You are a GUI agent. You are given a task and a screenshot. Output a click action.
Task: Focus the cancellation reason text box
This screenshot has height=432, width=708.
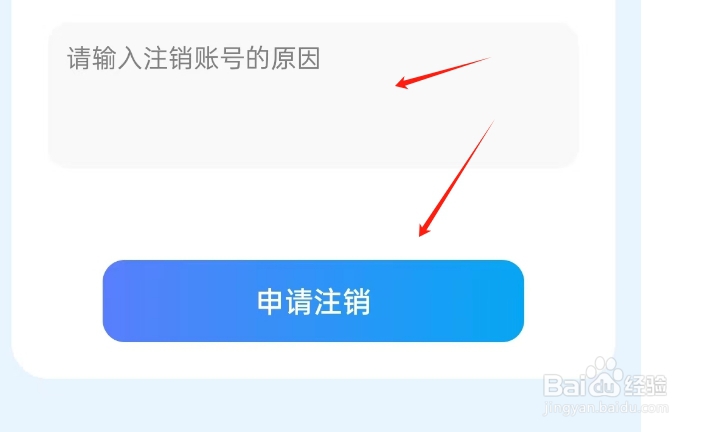pos(313,95)
